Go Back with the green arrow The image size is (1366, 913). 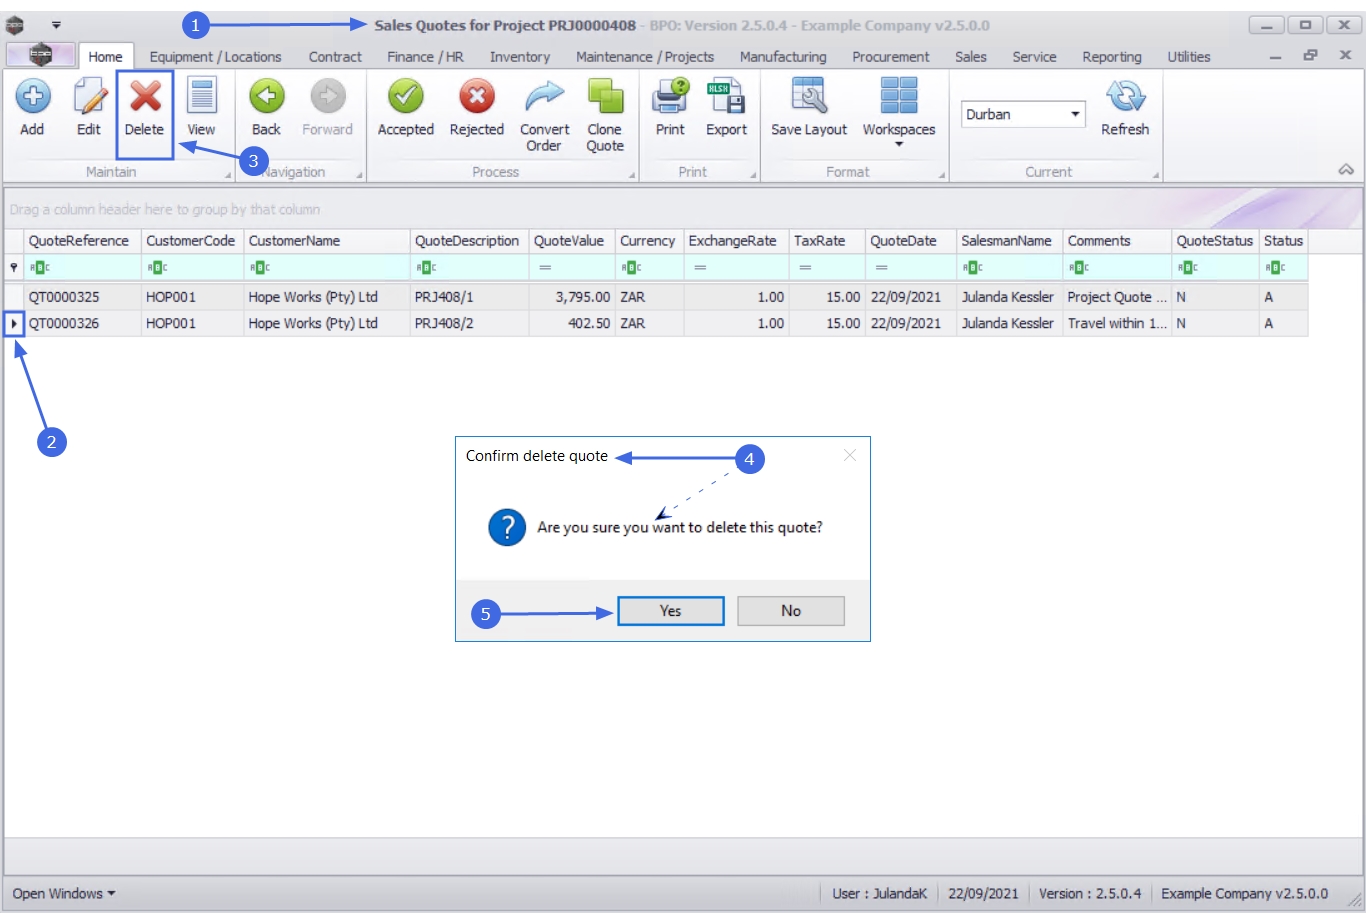tap(266, 97)
